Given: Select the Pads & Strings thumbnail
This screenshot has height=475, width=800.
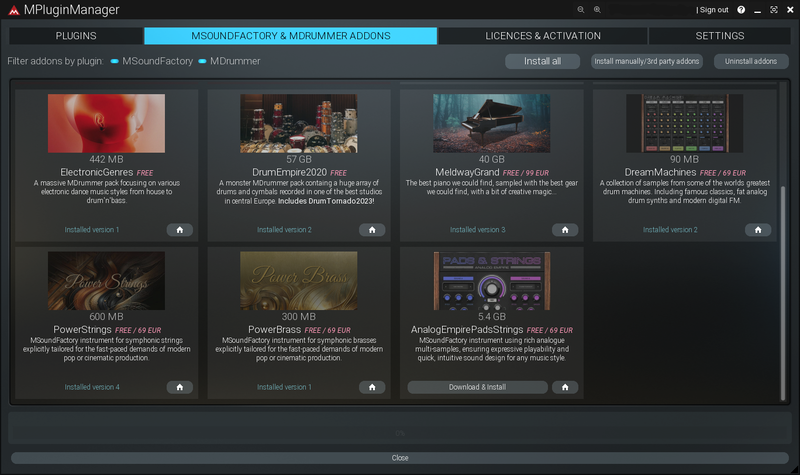Looking at the screenshot, I should (x=491, y=281).
